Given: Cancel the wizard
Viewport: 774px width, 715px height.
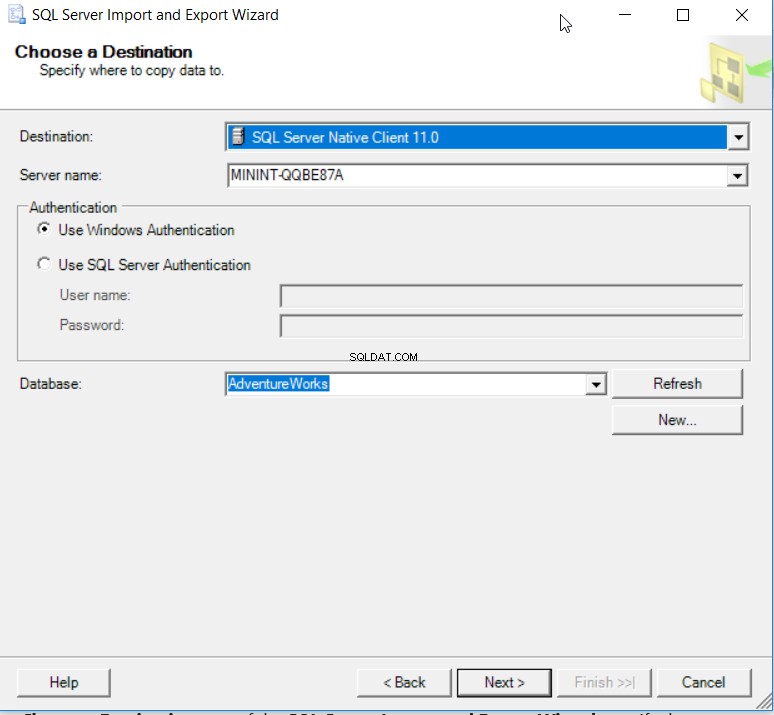Looking at the screenshot, I should 703,682.
